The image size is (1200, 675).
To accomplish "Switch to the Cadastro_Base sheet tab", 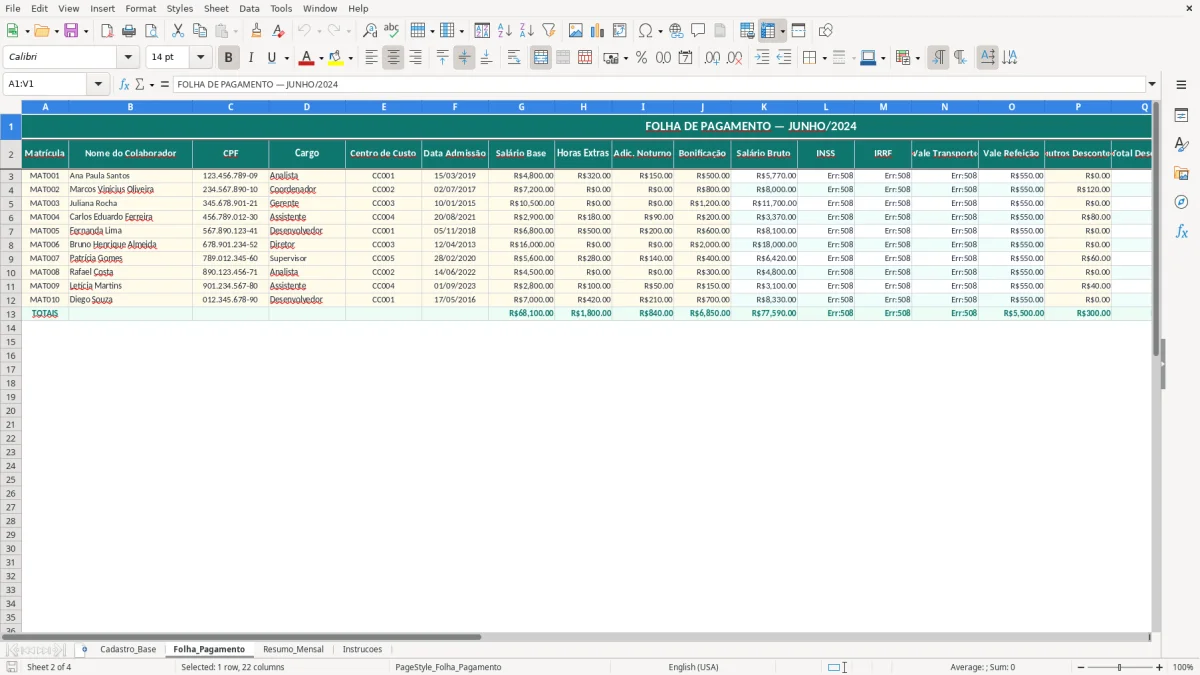I will pos(128,649).
